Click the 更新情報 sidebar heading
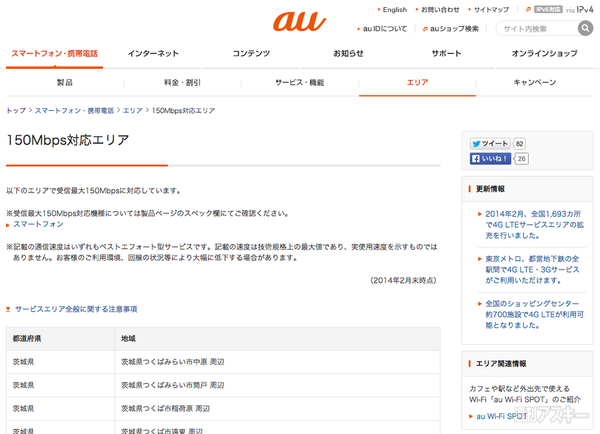This screenshot has height=434, width=600. [x=490, y=189]
